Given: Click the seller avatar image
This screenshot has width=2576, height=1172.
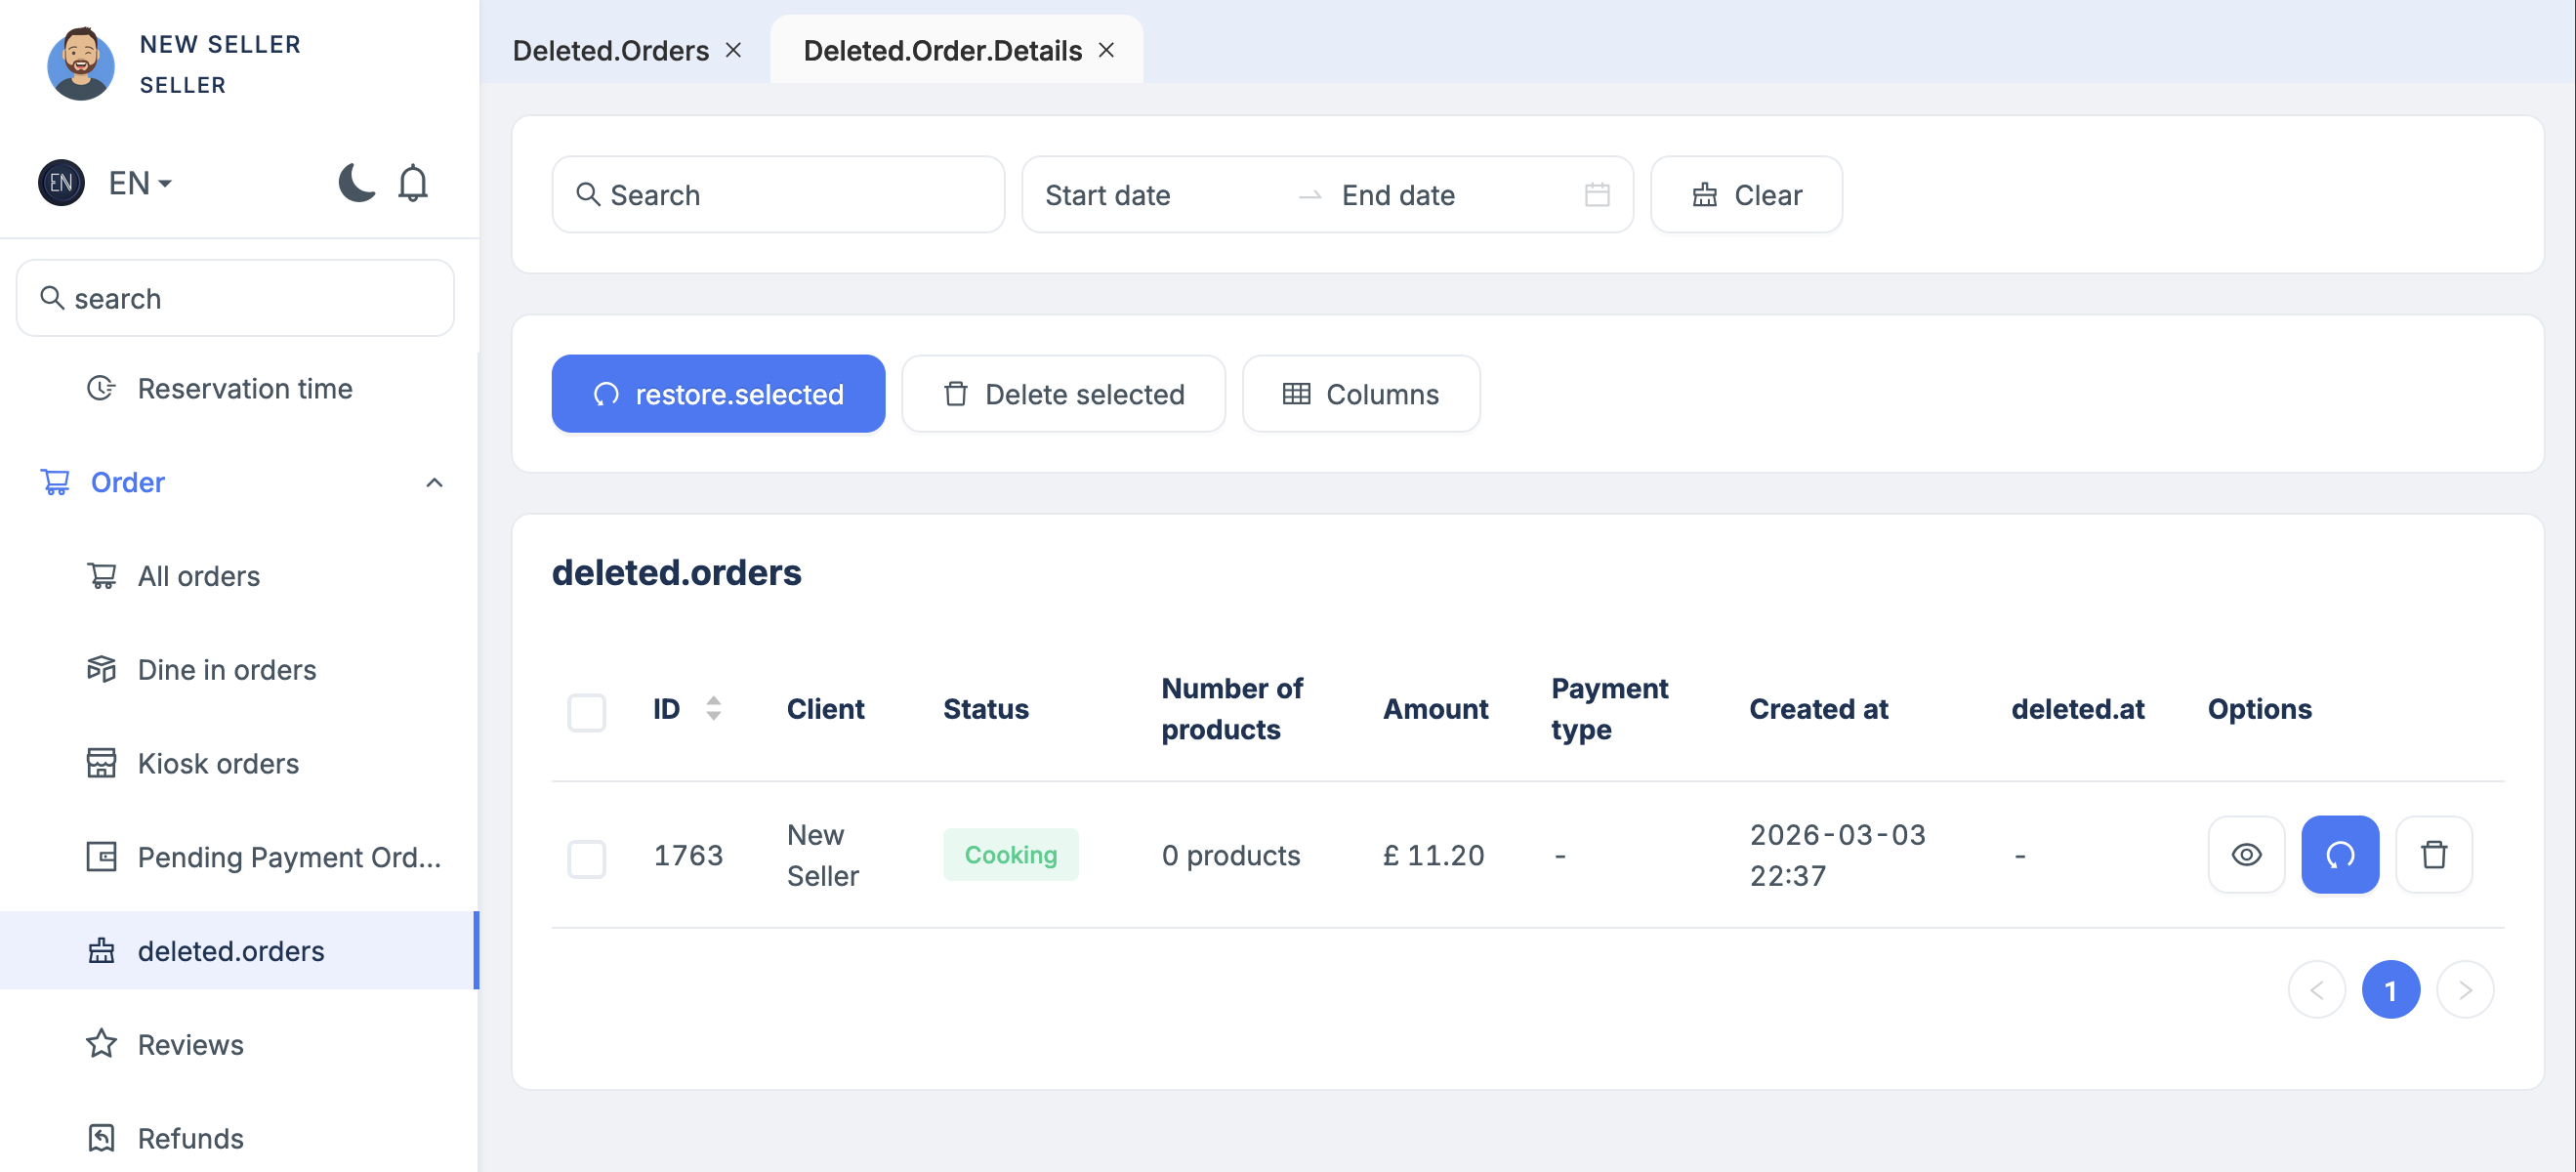Looking at the screenshot, I should pos(81,64).
